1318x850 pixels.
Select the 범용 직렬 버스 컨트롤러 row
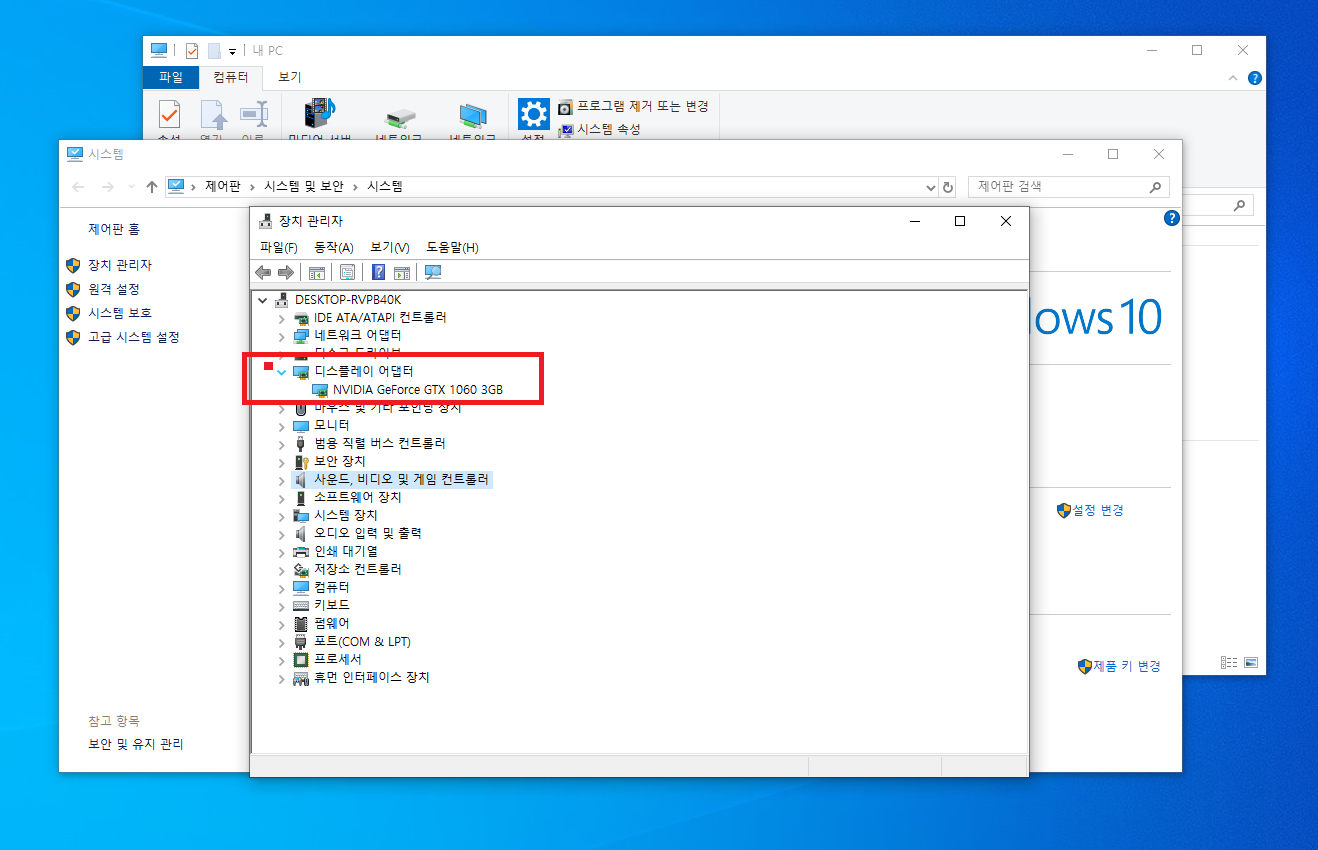click(x=380, y=443)
